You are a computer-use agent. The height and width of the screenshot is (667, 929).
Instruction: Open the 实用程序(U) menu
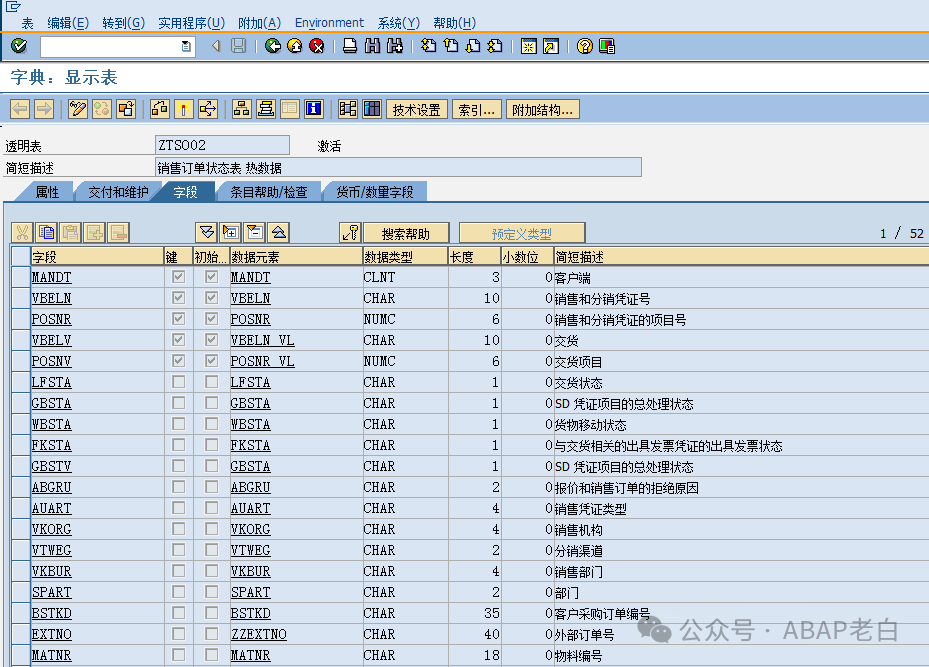[x=191, y=23]
